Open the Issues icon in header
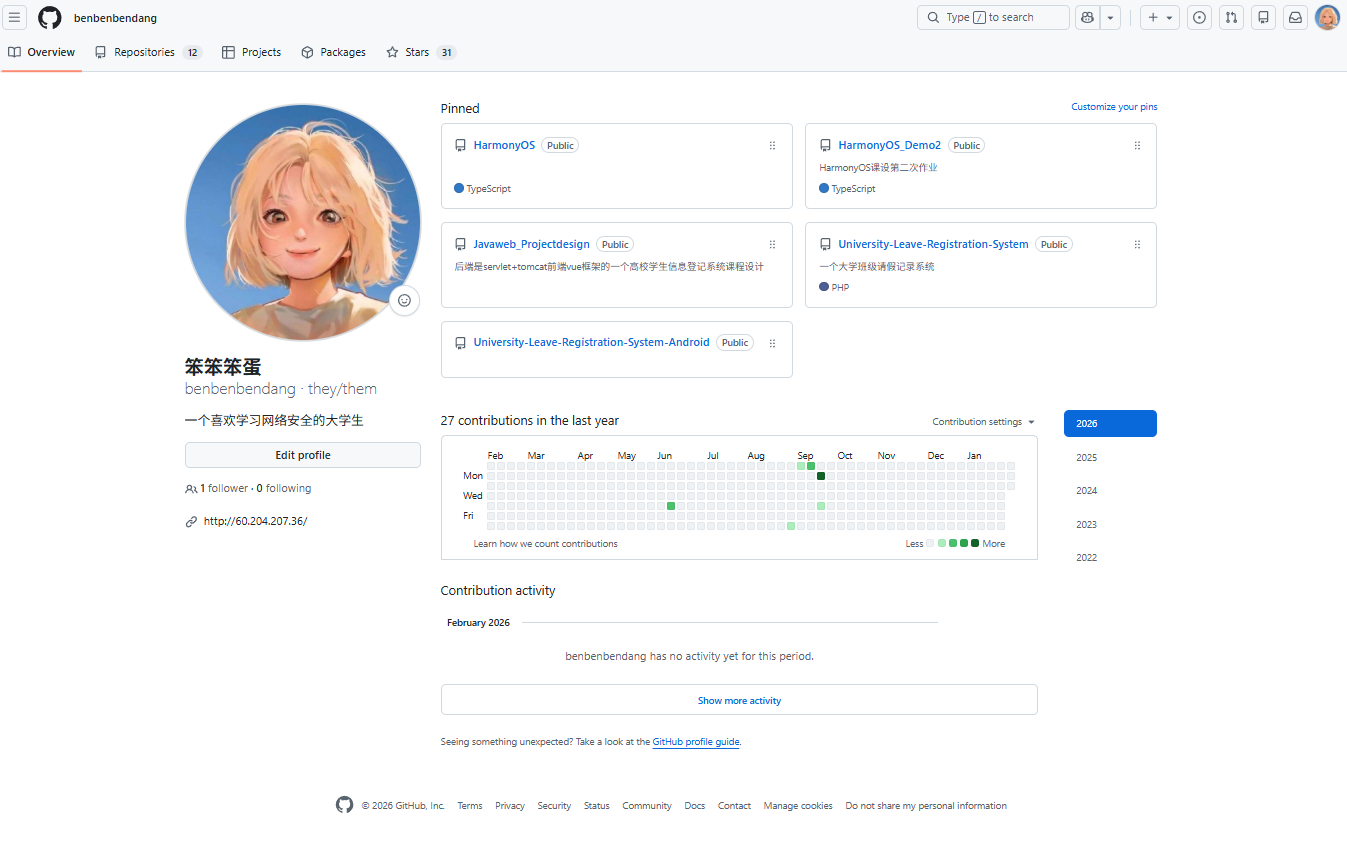 (1200, 17)
